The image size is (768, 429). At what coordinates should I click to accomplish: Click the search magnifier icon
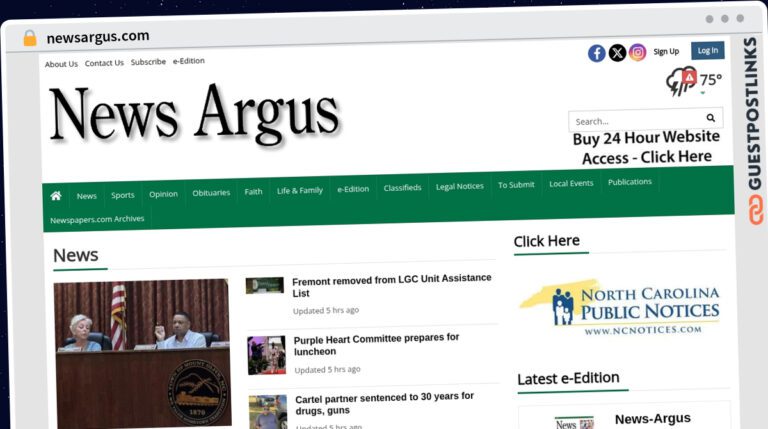click(711, 118)
